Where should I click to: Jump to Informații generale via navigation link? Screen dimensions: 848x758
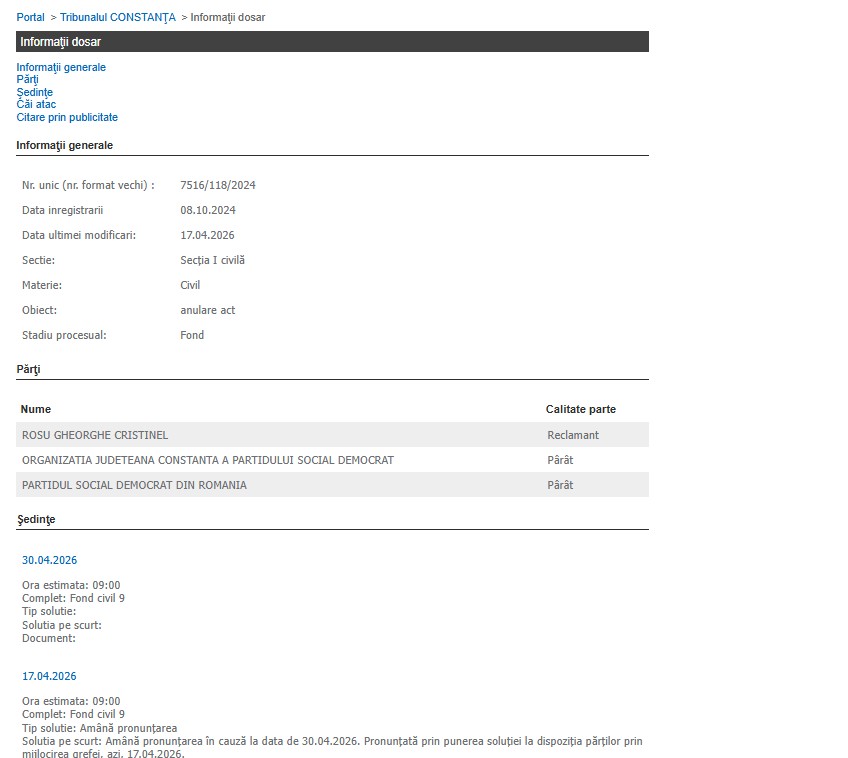tap(61, 67)
